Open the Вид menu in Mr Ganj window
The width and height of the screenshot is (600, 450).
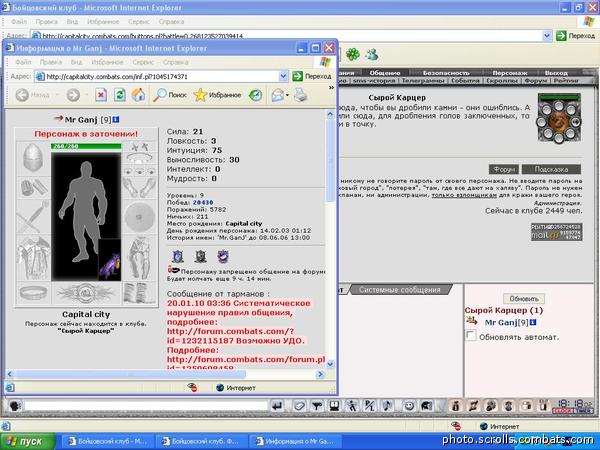[76, 62]
